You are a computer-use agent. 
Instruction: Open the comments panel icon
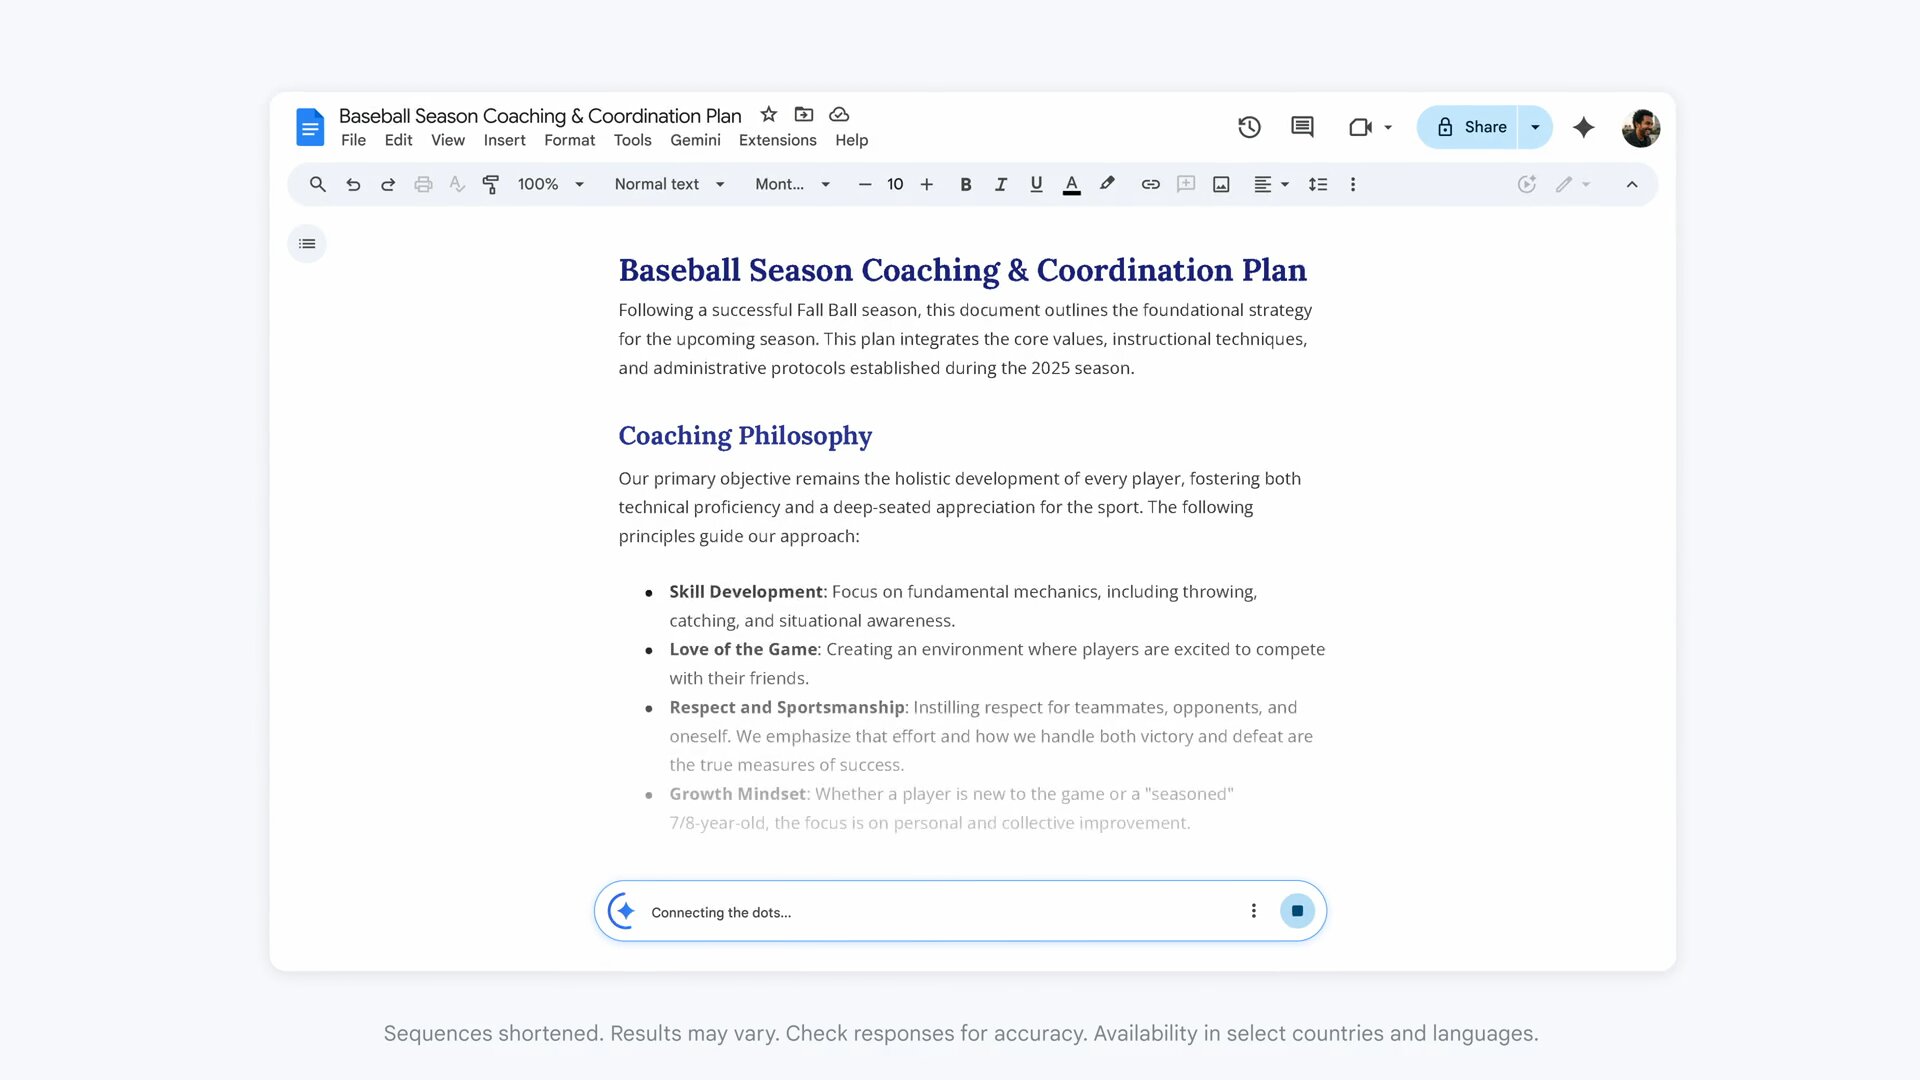coord(1302,127)
